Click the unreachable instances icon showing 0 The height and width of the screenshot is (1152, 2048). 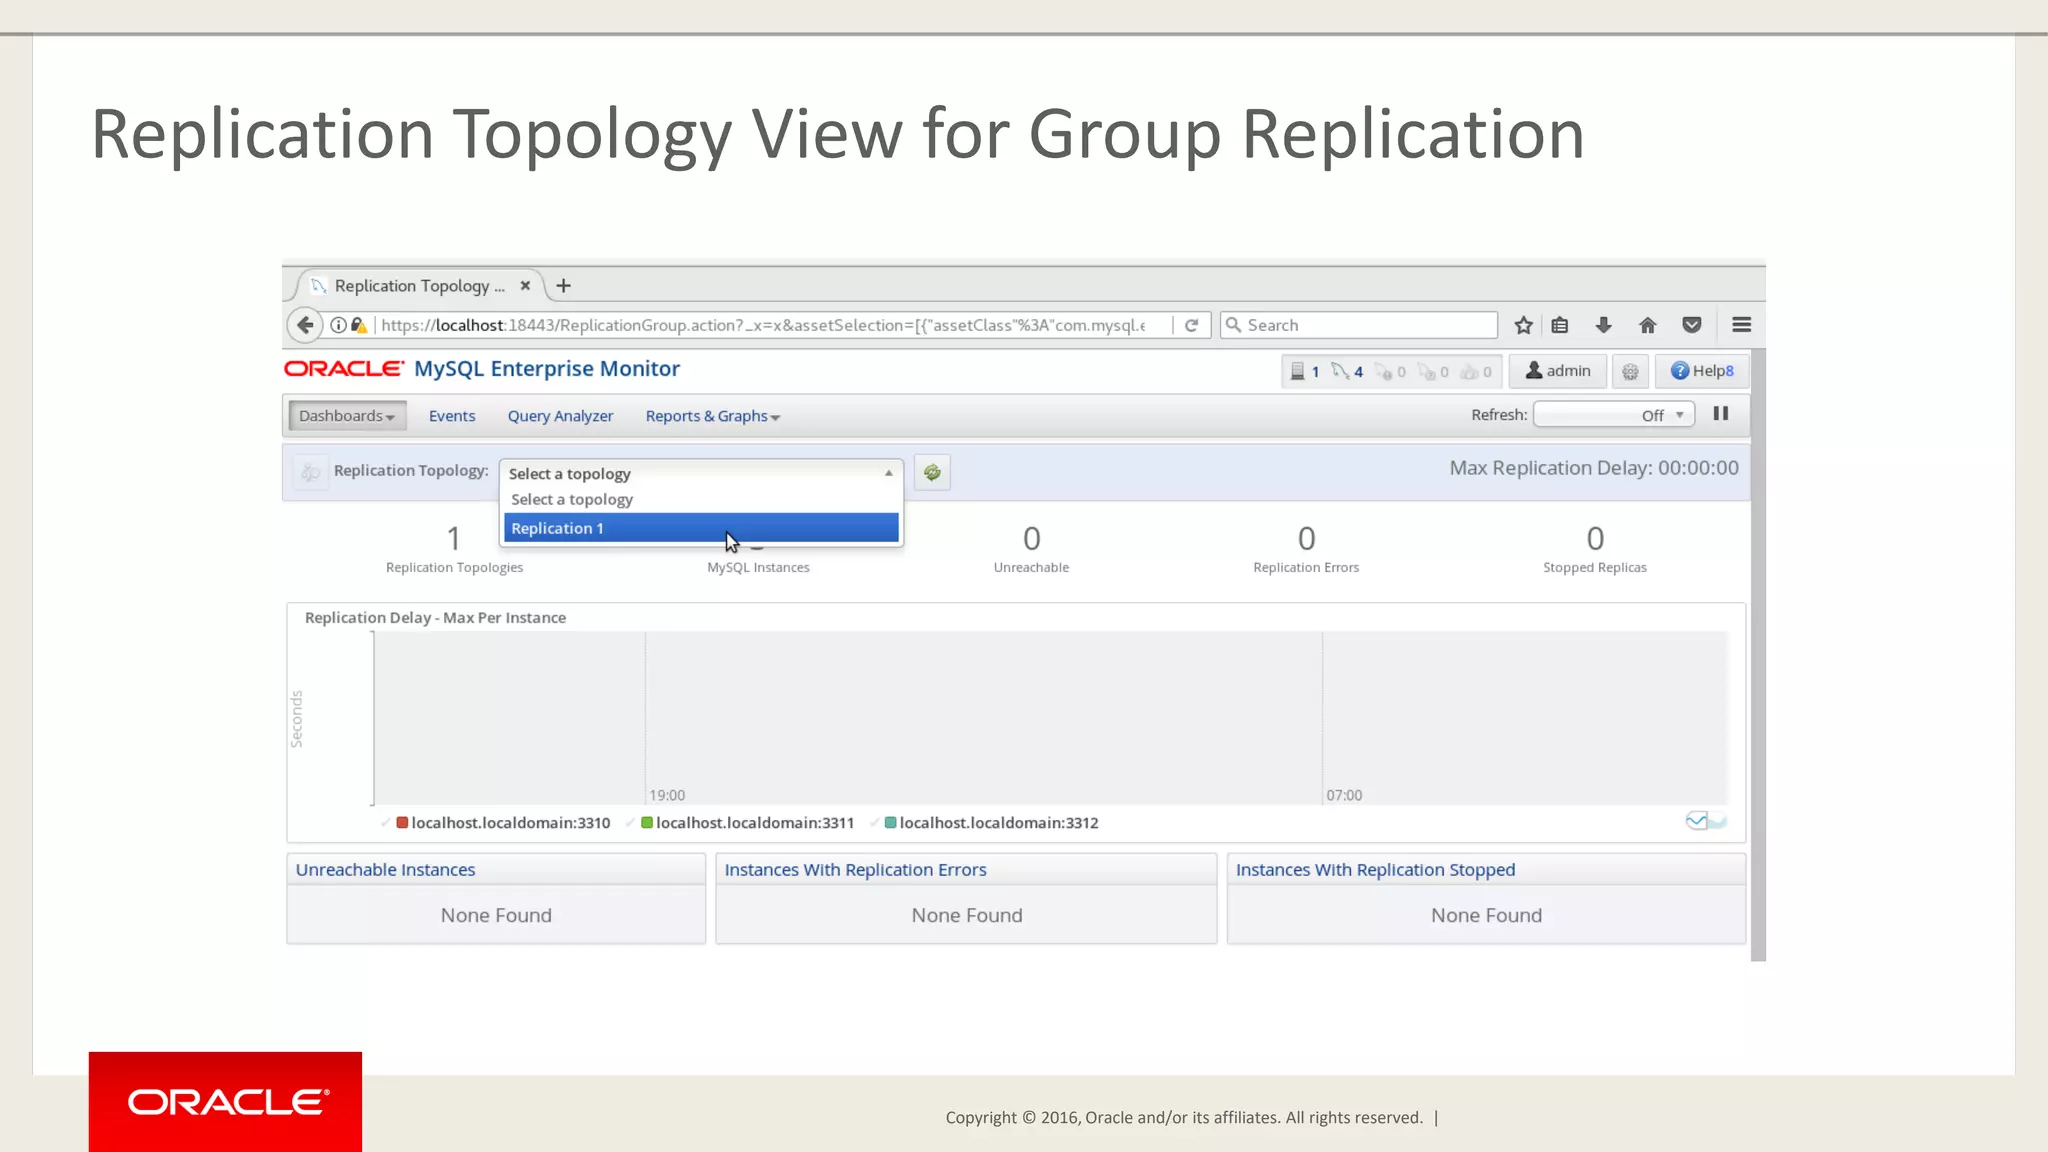click(x=1433, y=372)
